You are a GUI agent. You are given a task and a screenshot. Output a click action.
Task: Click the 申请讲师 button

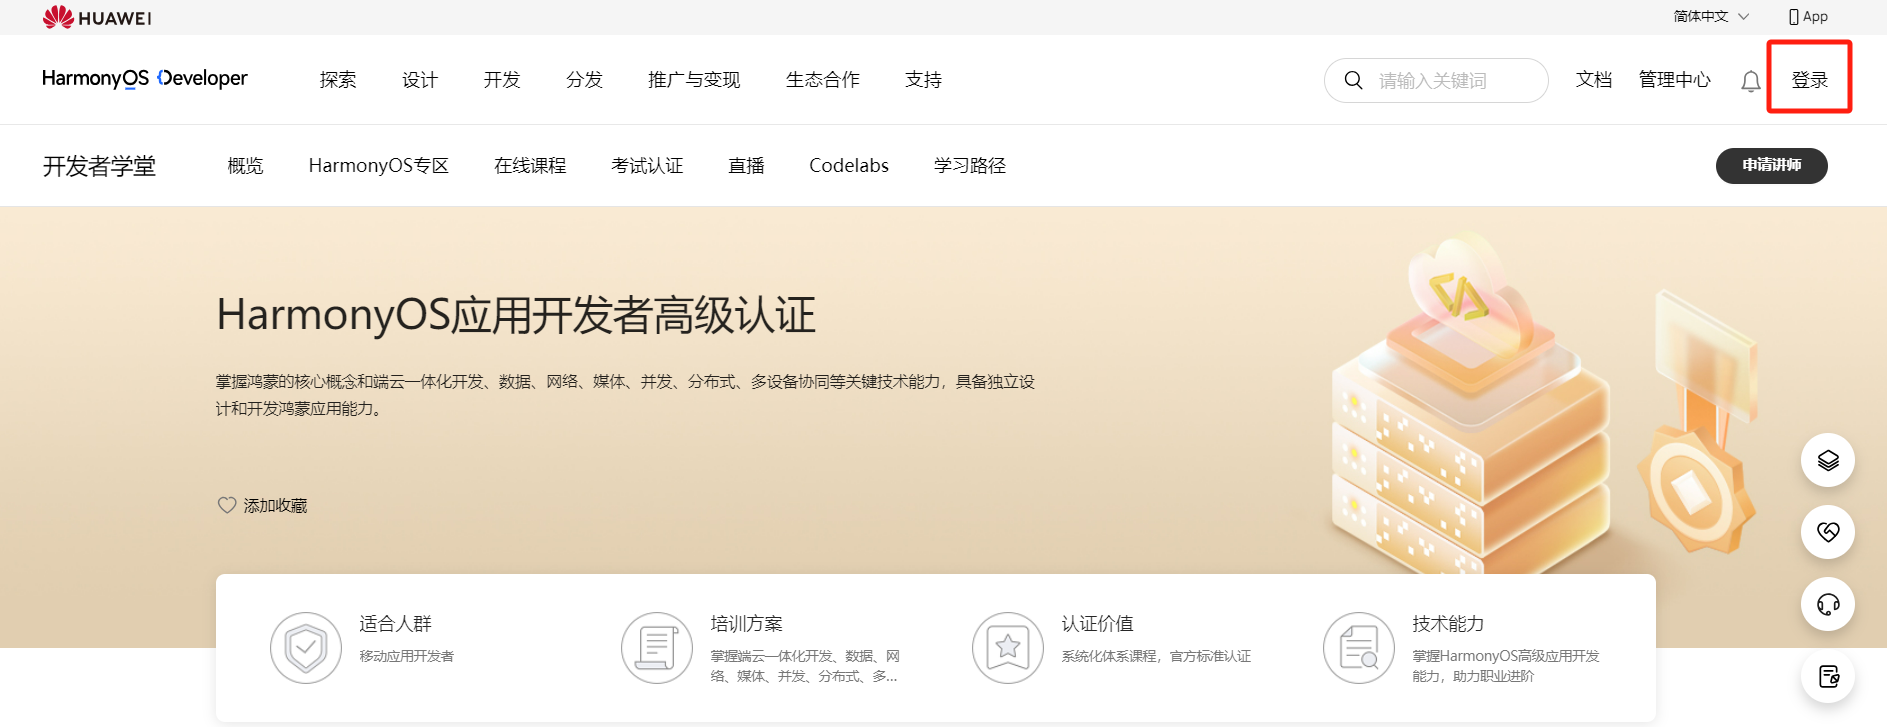(x=1771, y=166)
